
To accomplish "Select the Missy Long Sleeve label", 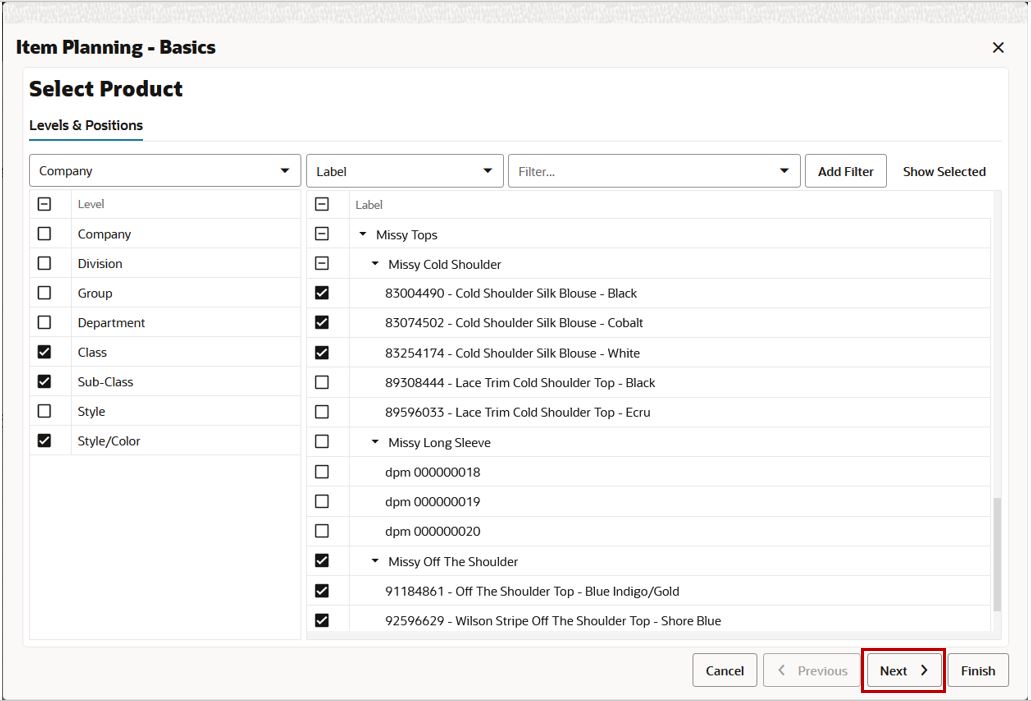I will pos(439,443).
